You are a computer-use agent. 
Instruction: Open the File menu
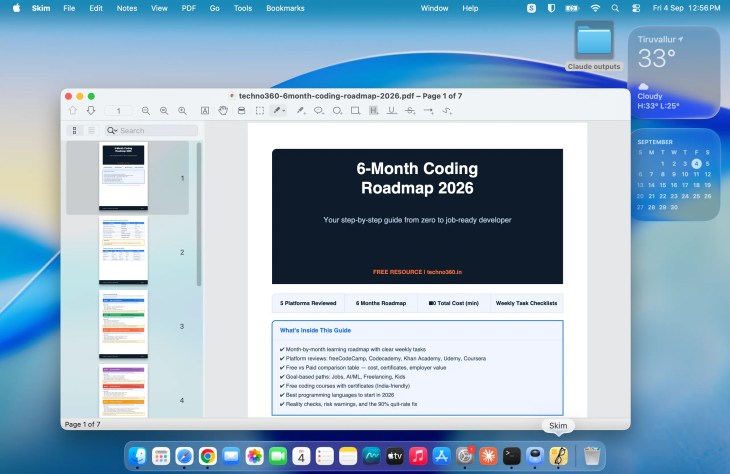69,8
